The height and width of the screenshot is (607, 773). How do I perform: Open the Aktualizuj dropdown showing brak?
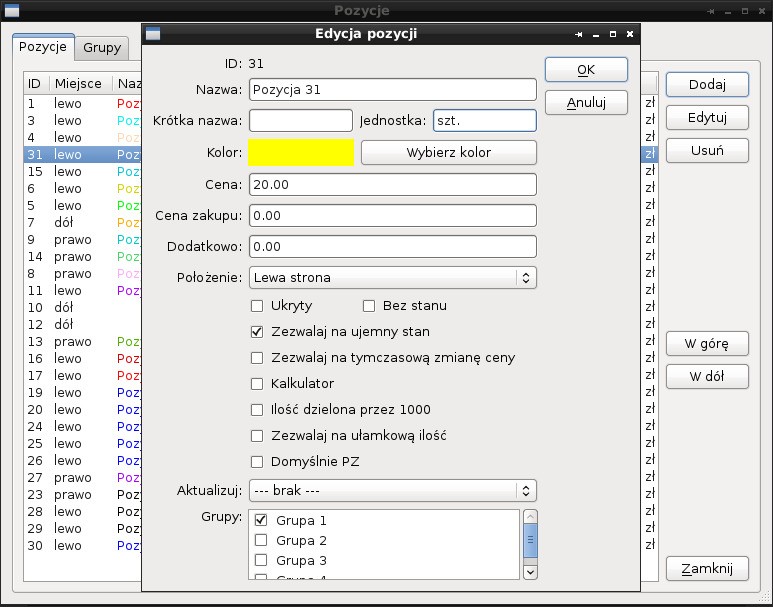[x=392, y=491]
